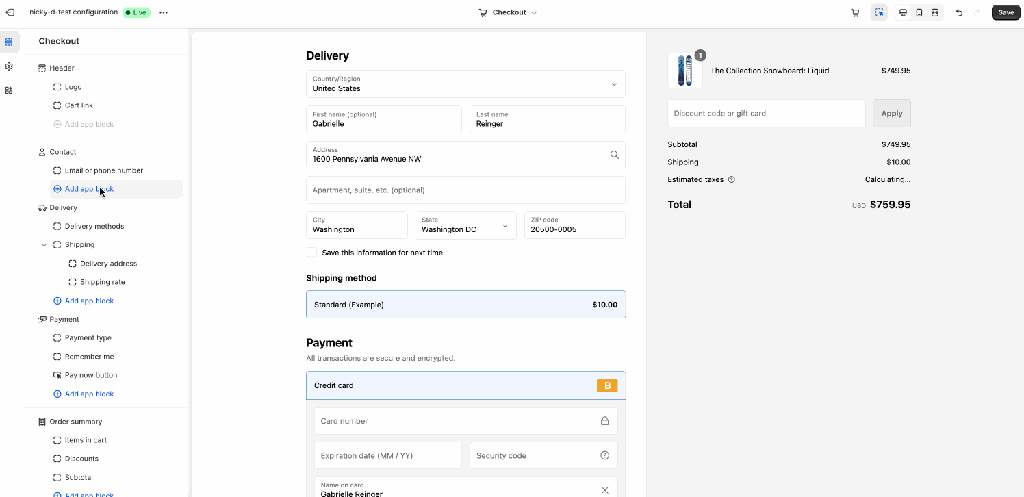Toggle the inspector selection tool icon
This screenshot has width=1024, height=497.
click(879, 13)
